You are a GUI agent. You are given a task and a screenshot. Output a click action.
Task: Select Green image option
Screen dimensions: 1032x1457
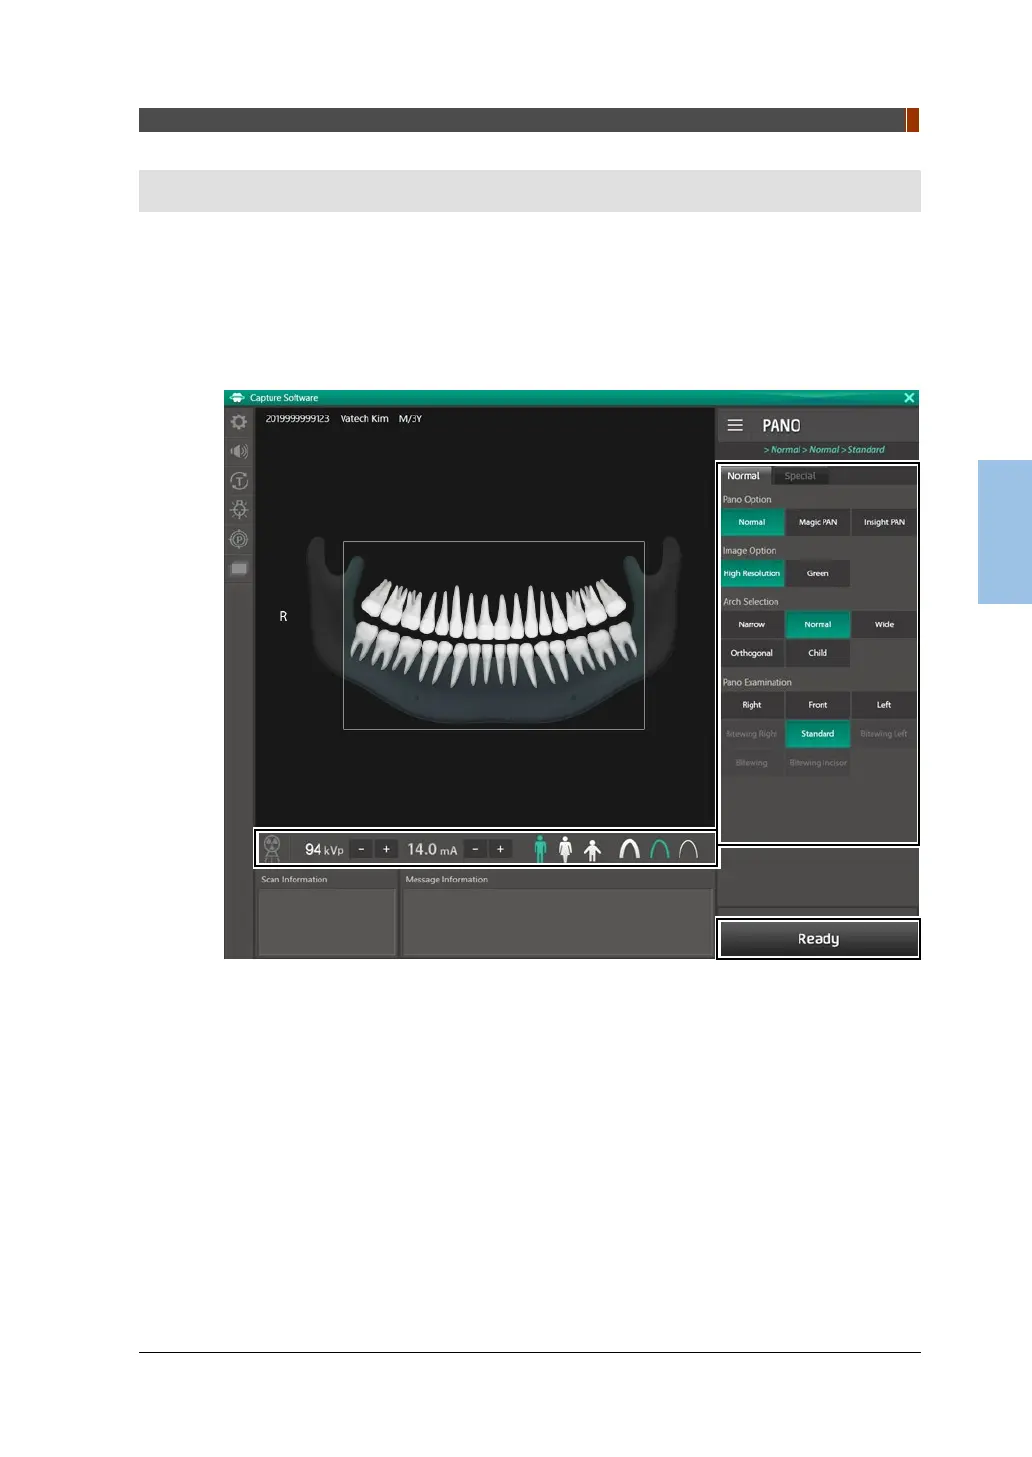coord(818,573)
